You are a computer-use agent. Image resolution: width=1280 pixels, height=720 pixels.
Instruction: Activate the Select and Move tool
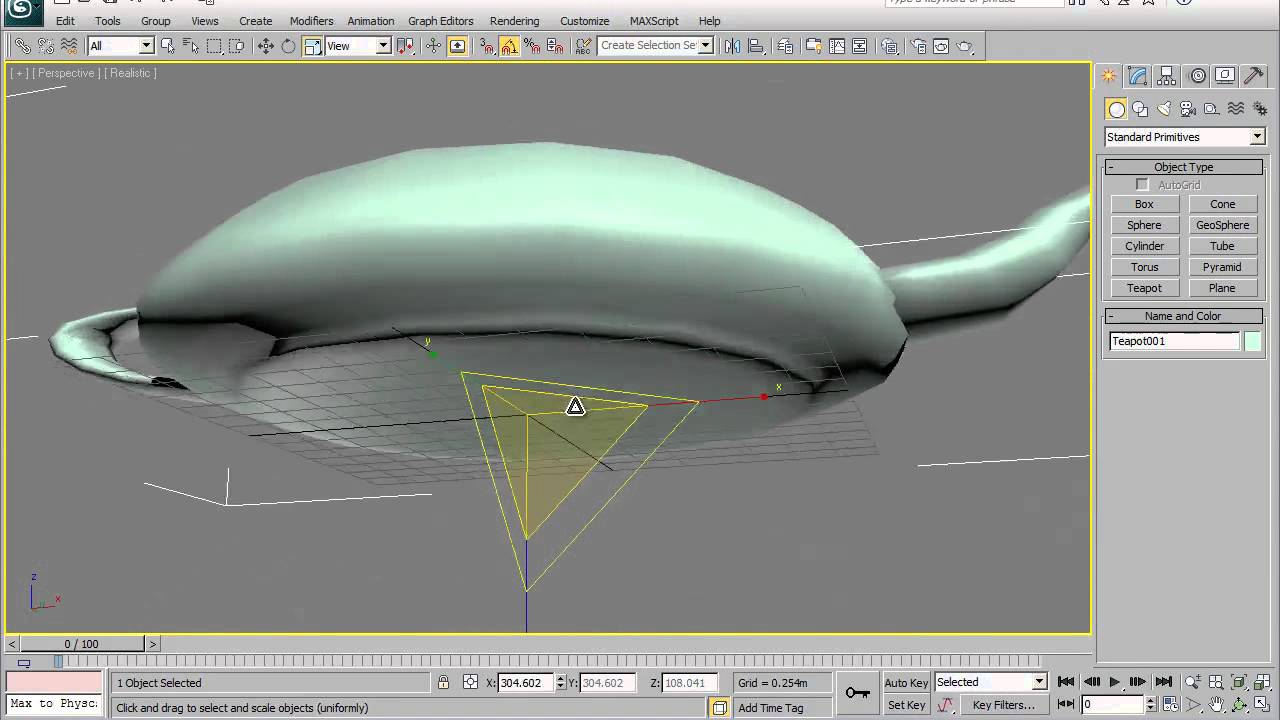click(x=265, y=46)
